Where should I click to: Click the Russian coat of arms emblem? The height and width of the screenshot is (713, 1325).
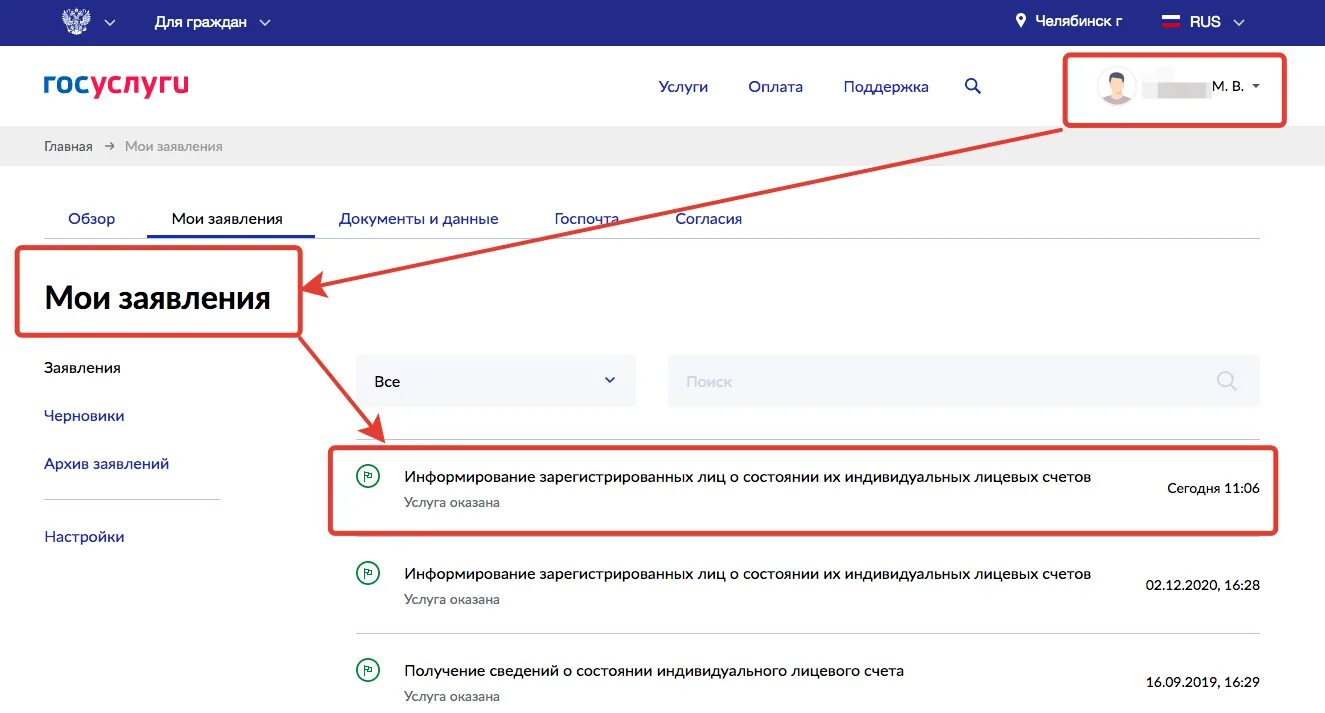tap(76, 21)
